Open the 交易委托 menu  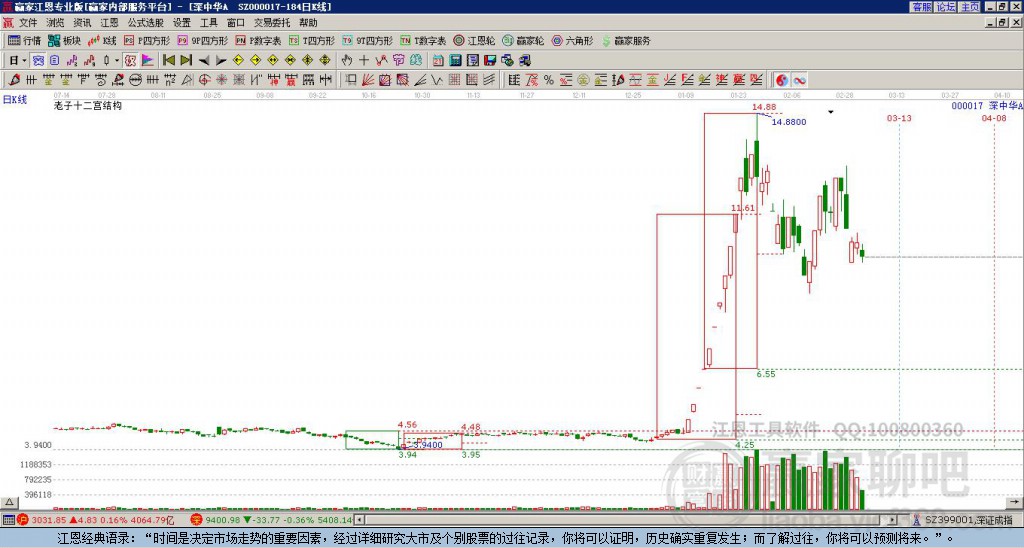tap(272, 23)
